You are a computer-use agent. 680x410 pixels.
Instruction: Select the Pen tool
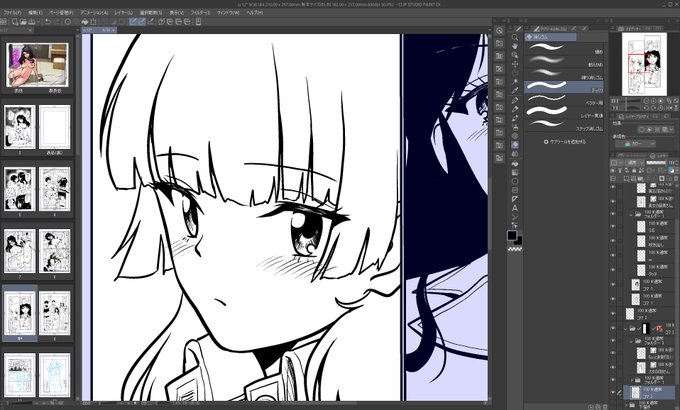point(515,100)
